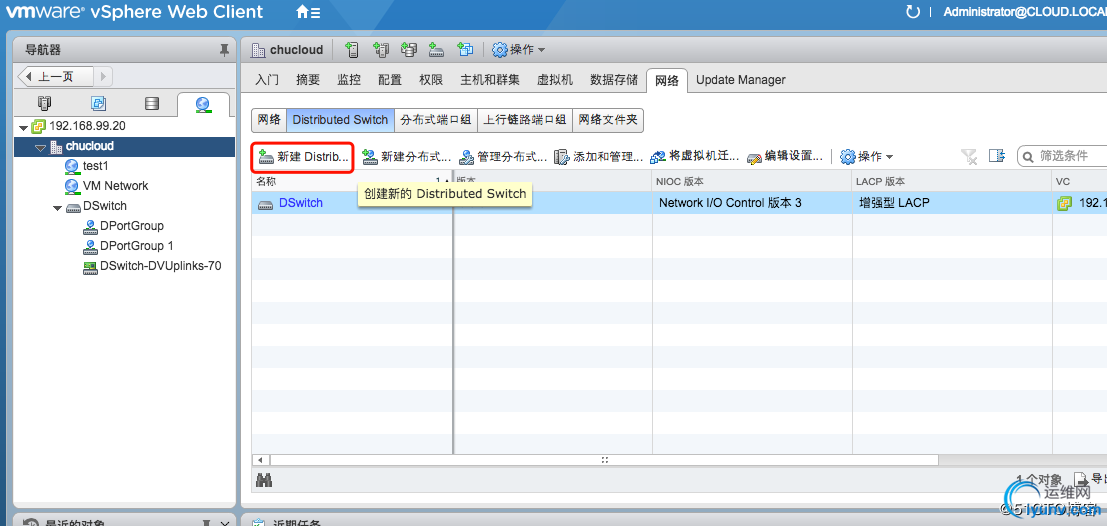Select the Uplink Port Groups sub-tab
This screenshot has width=1107, height=526.
525,120
